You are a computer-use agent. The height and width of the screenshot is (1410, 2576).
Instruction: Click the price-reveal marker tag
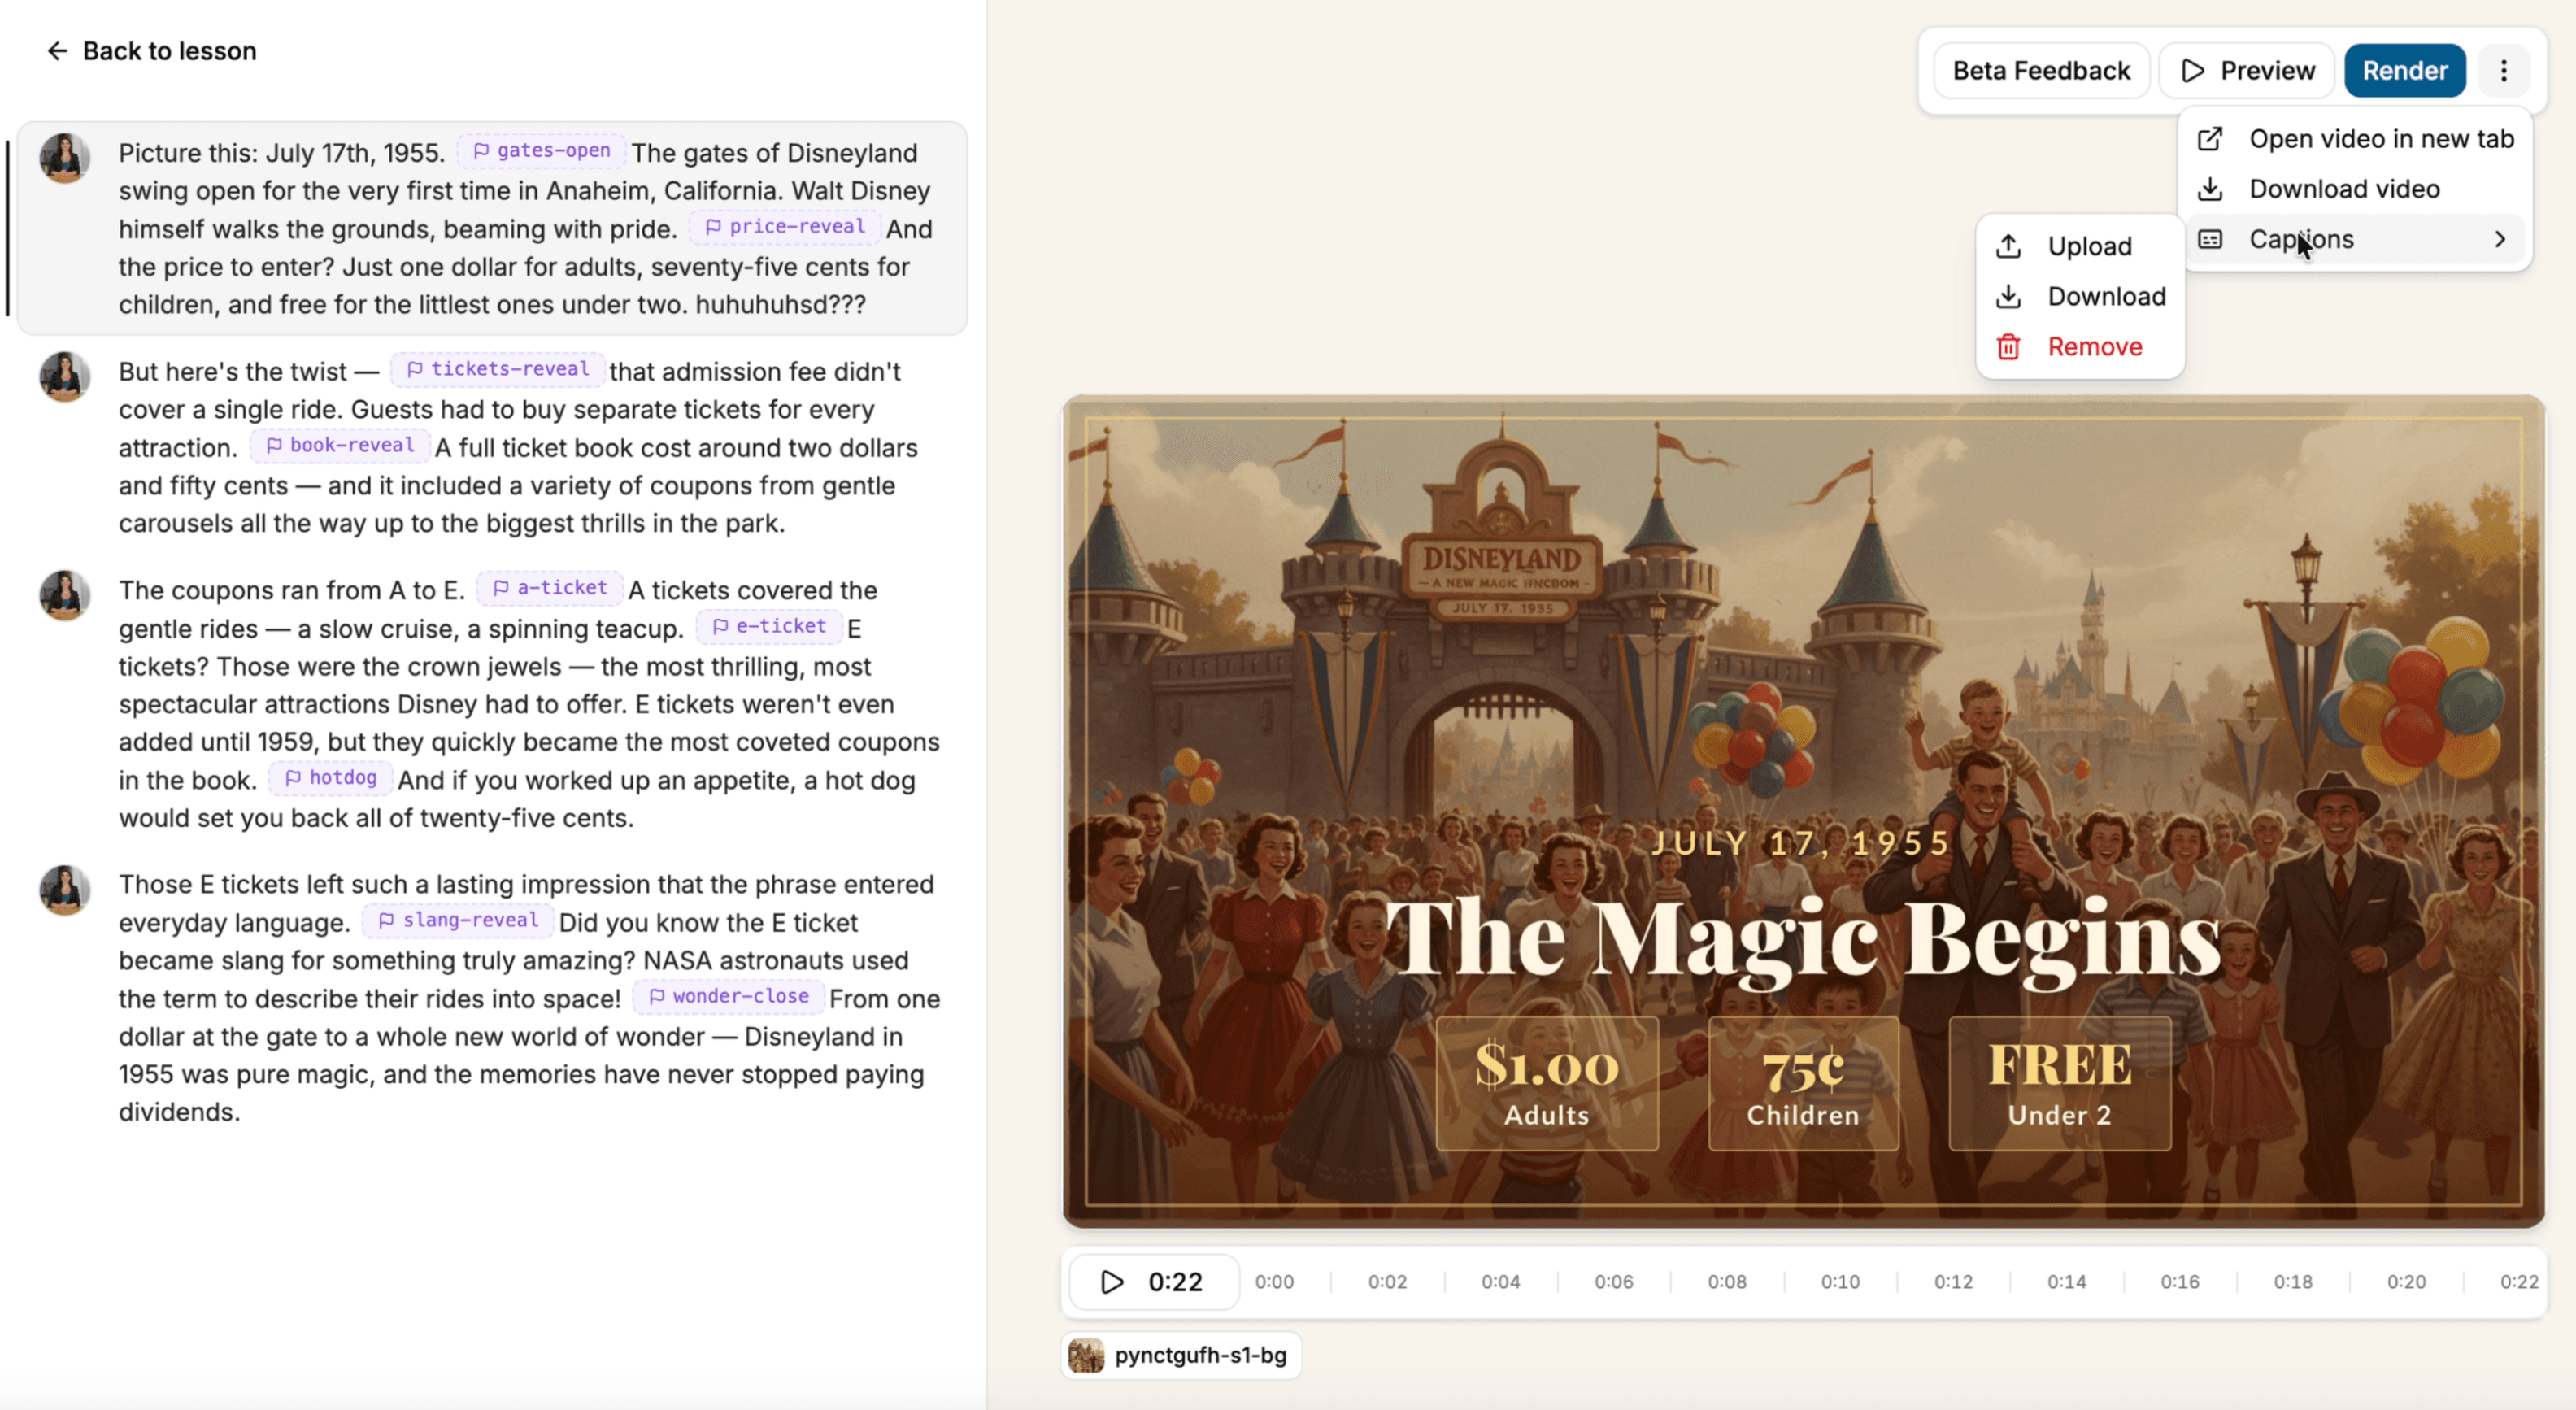coord(785,227)
